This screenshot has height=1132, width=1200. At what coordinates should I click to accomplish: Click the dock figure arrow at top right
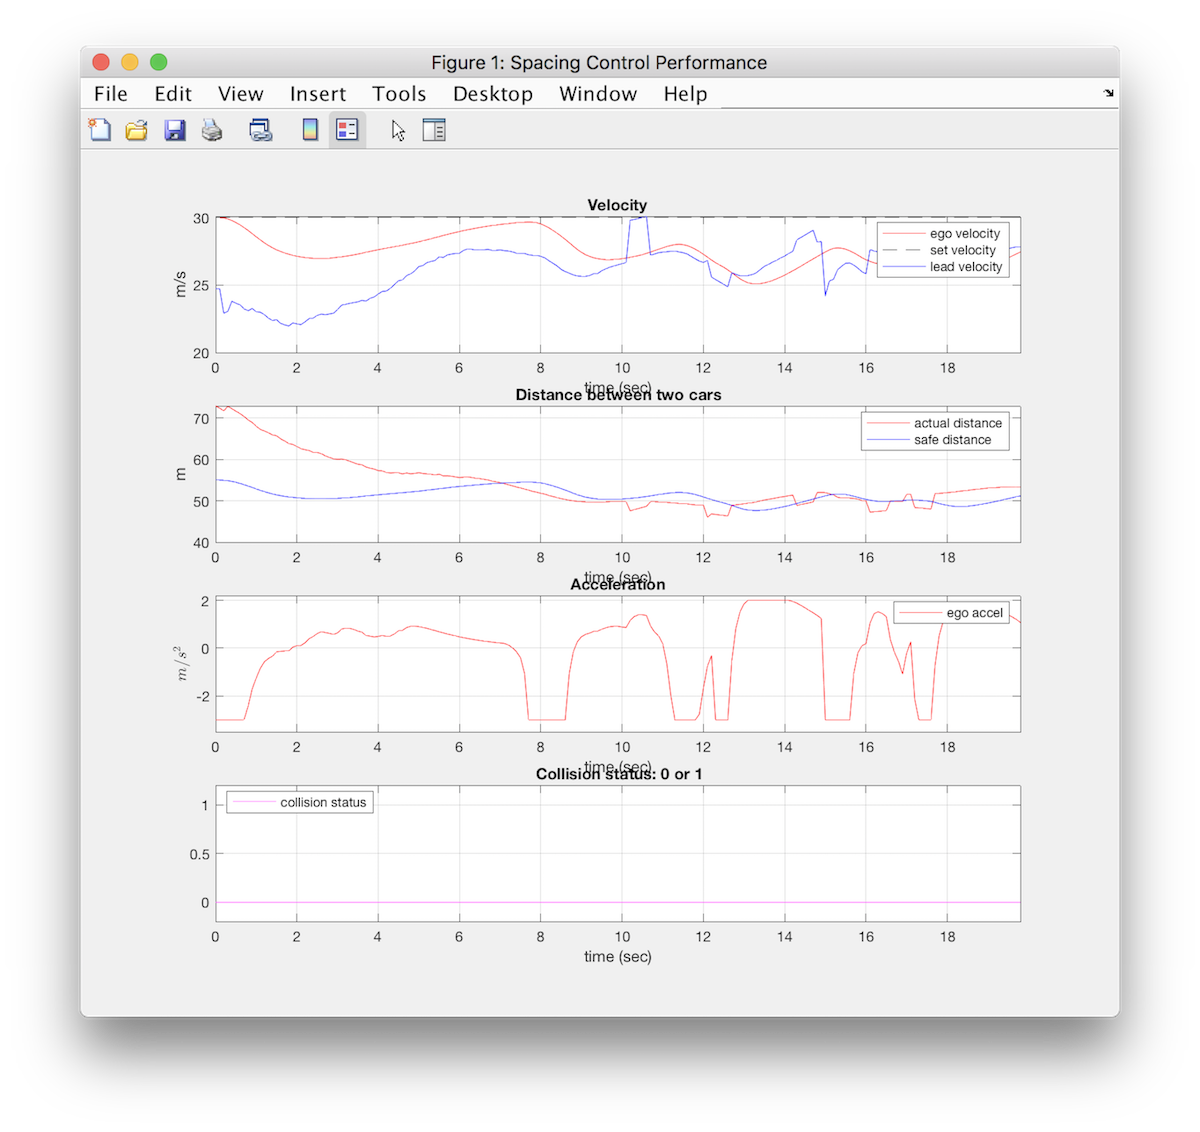(x=1108, y=93)
